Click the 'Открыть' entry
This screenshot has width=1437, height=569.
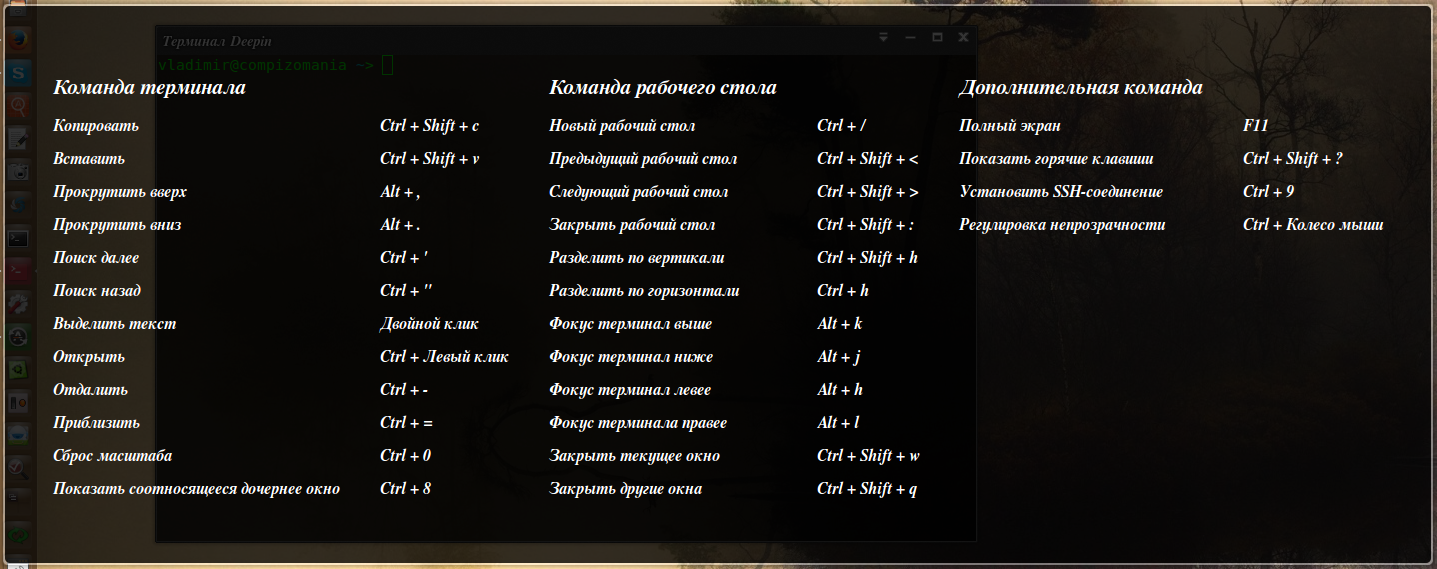tap(89, 357)
